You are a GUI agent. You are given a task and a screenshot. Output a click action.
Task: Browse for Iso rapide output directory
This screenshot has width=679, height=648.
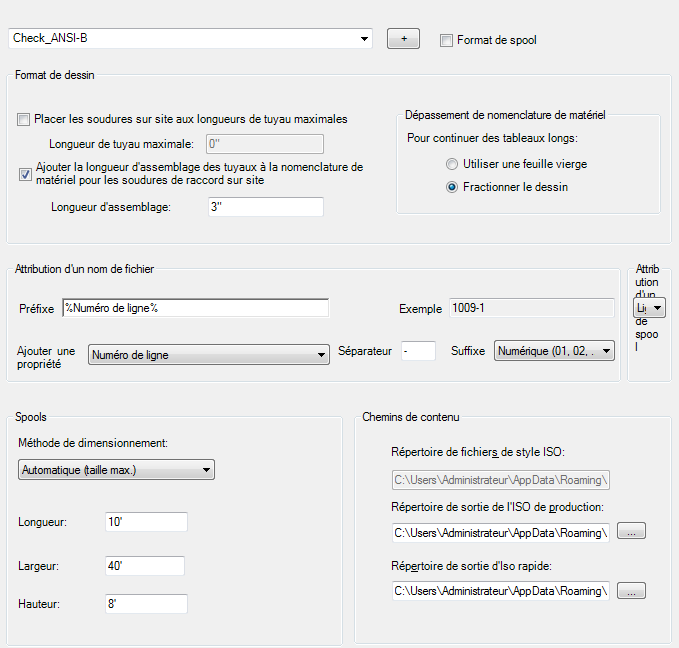click(631, 591)
